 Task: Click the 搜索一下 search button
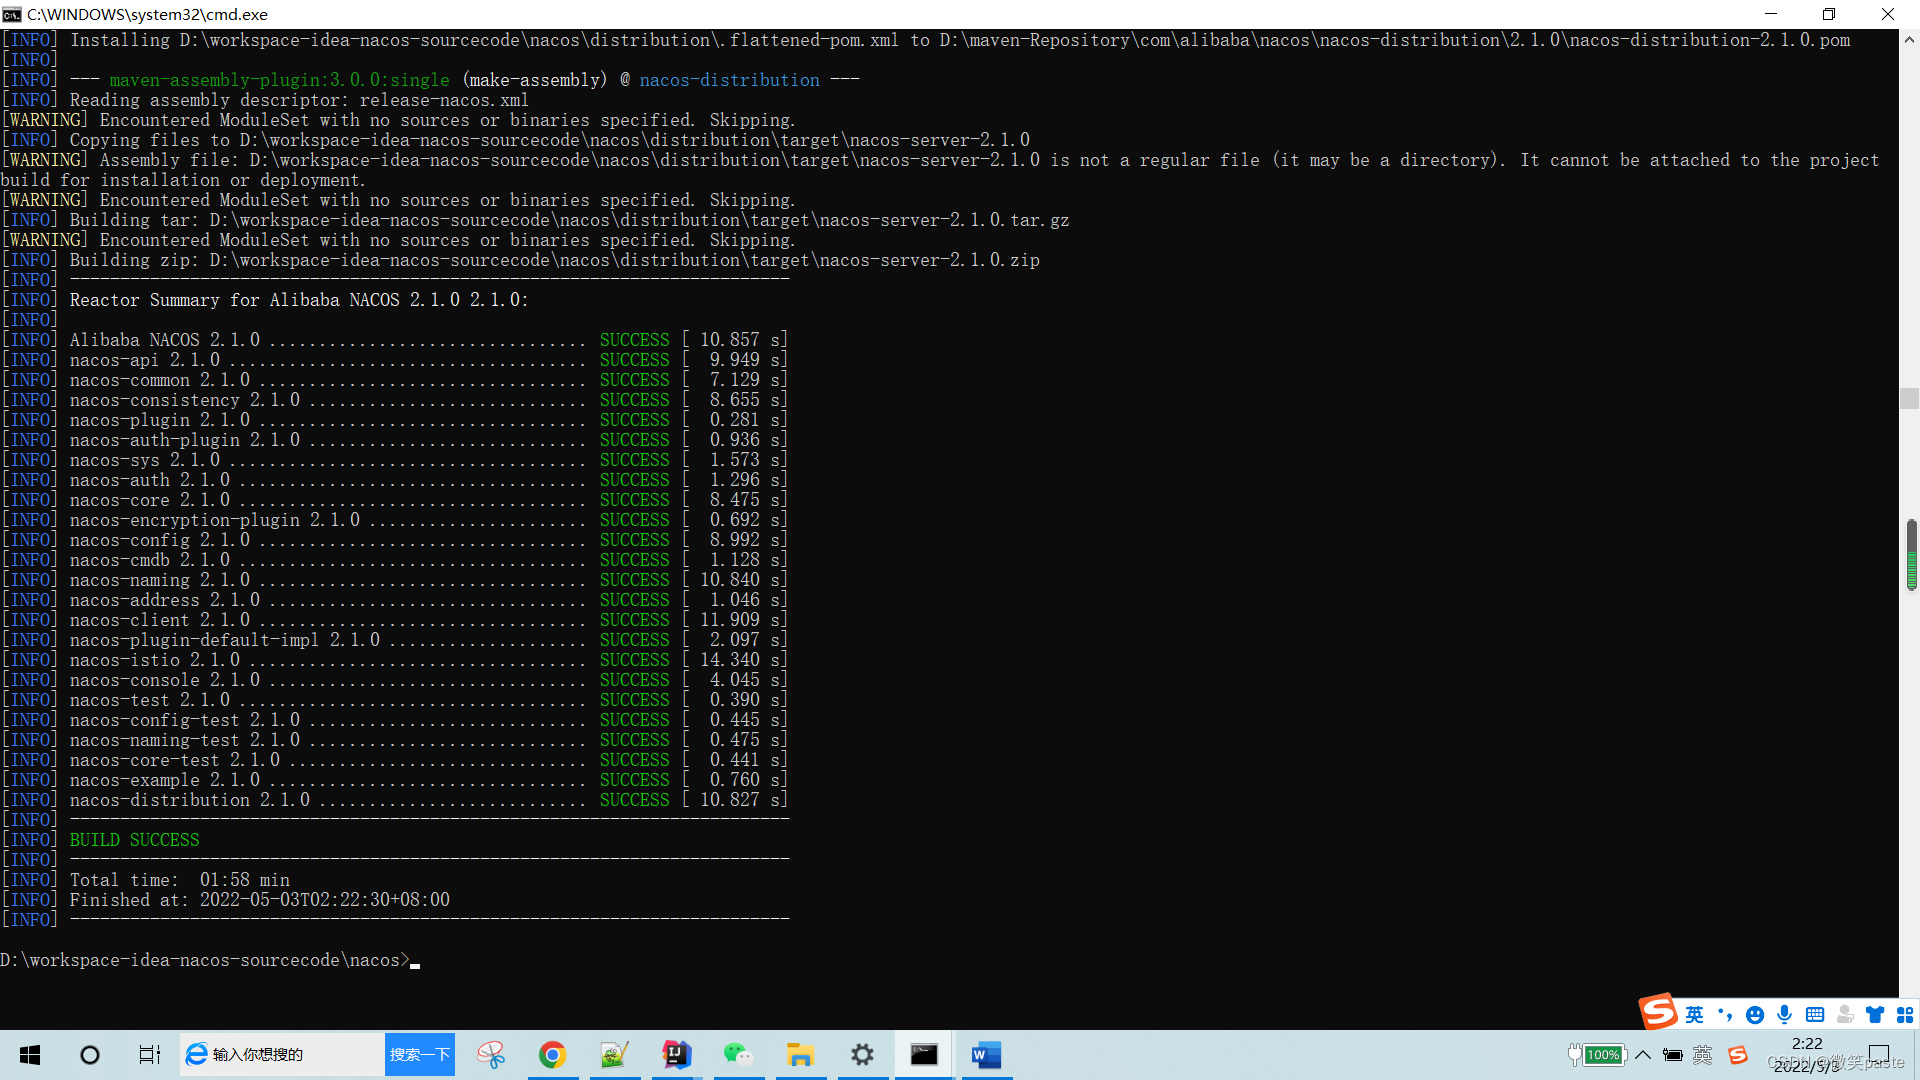420,1055
